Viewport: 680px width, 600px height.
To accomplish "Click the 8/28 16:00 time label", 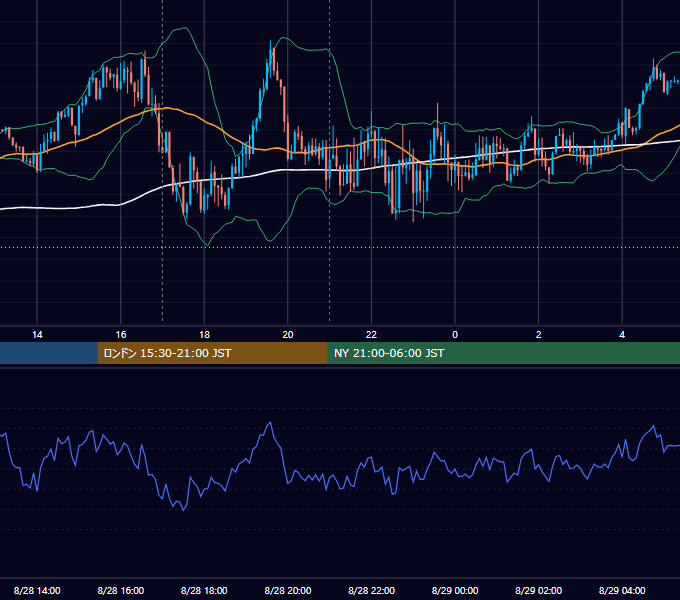I will (x=121, y=590).
